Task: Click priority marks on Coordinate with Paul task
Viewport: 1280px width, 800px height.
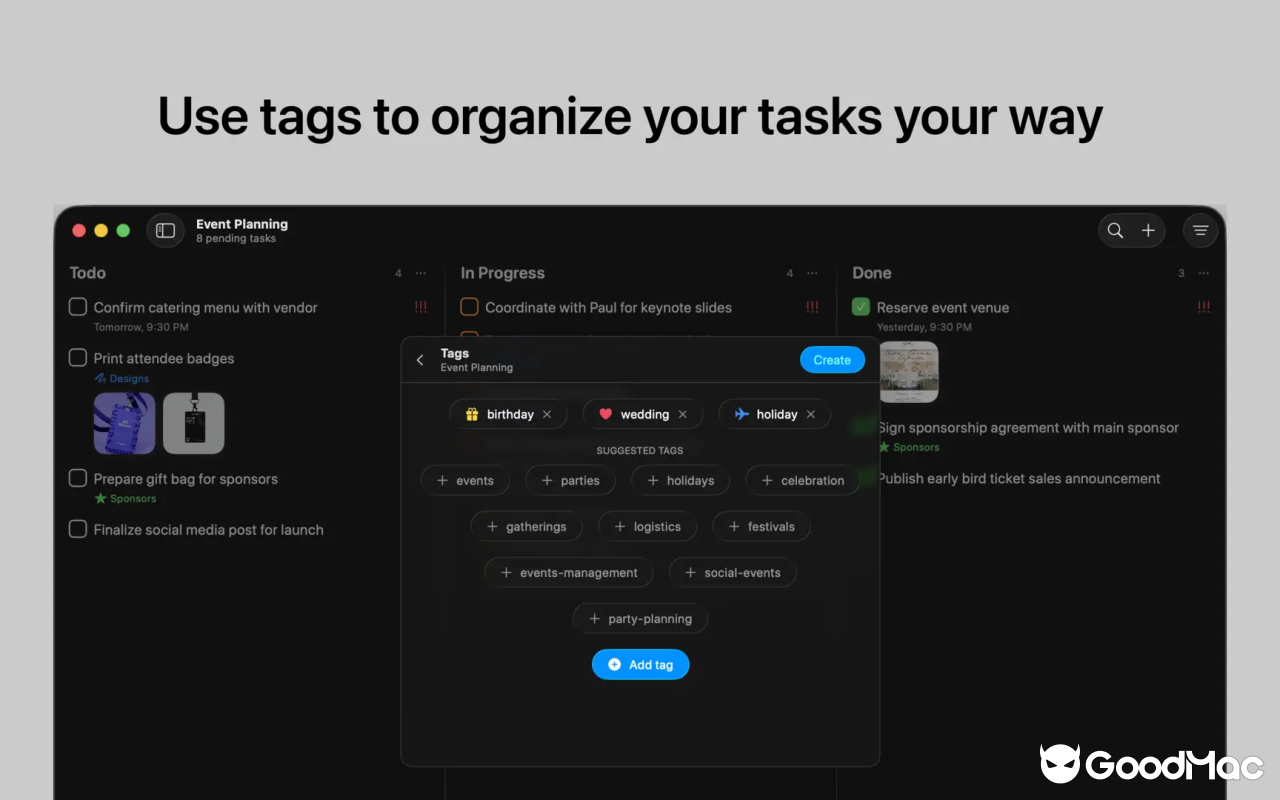Action: [812, 307]
